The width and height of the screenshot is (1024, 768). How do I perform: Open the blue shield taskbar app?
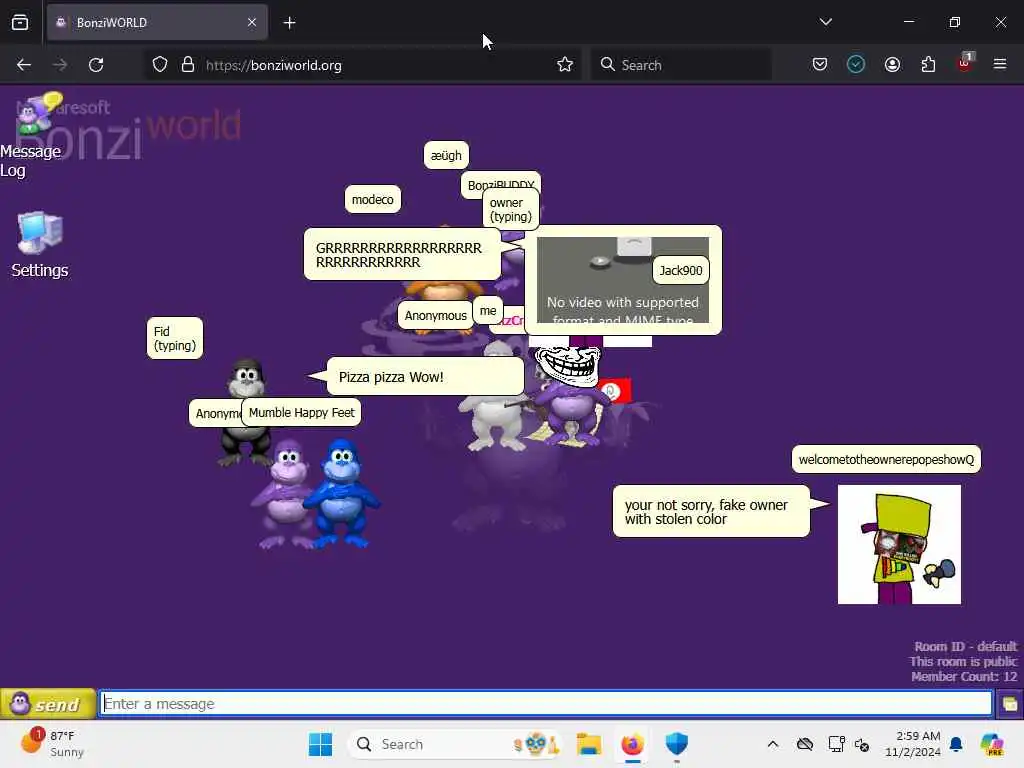coord(677,744)
